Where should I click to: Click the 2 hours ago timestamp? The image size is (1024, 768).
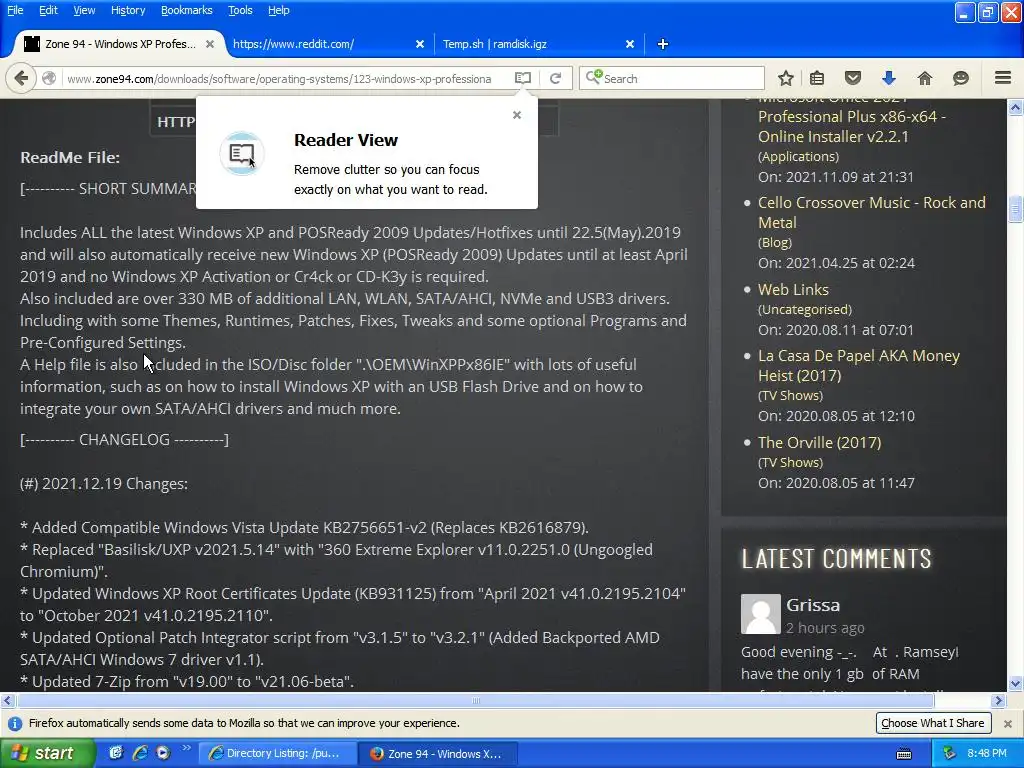click(825, 628)
